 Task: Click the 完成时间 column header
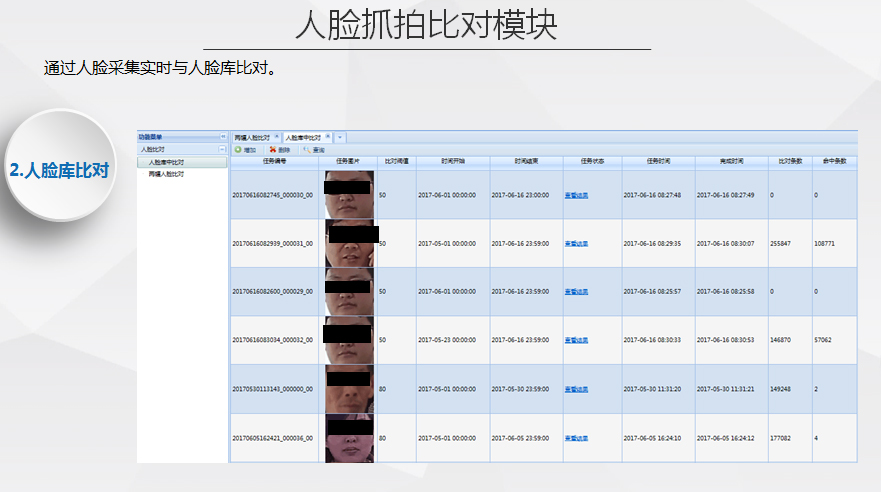pyautogui.click(x=732, y=160)
